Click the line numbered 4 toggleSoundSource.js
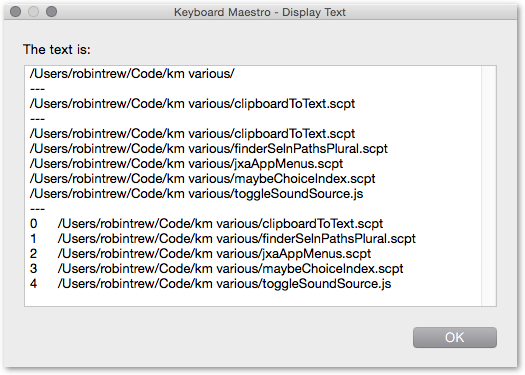Viewport: 525px width, 375px height. (x=210, y=284)
